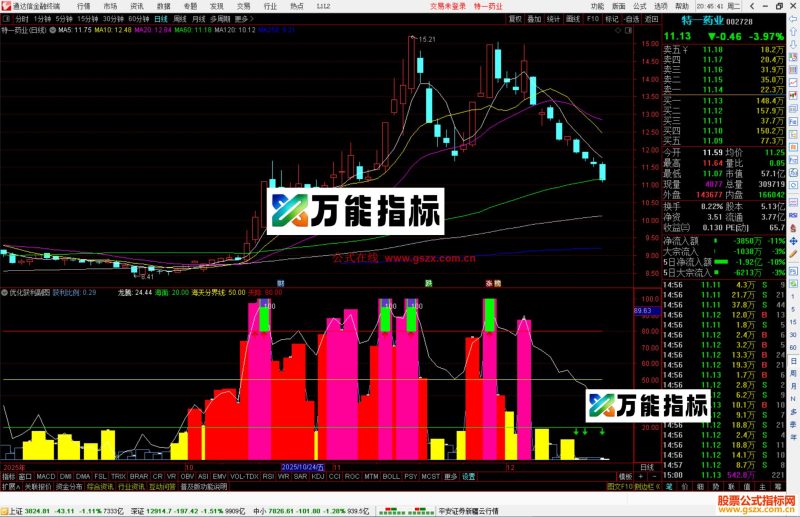Switch to 60分钟 period

point(138,19)
